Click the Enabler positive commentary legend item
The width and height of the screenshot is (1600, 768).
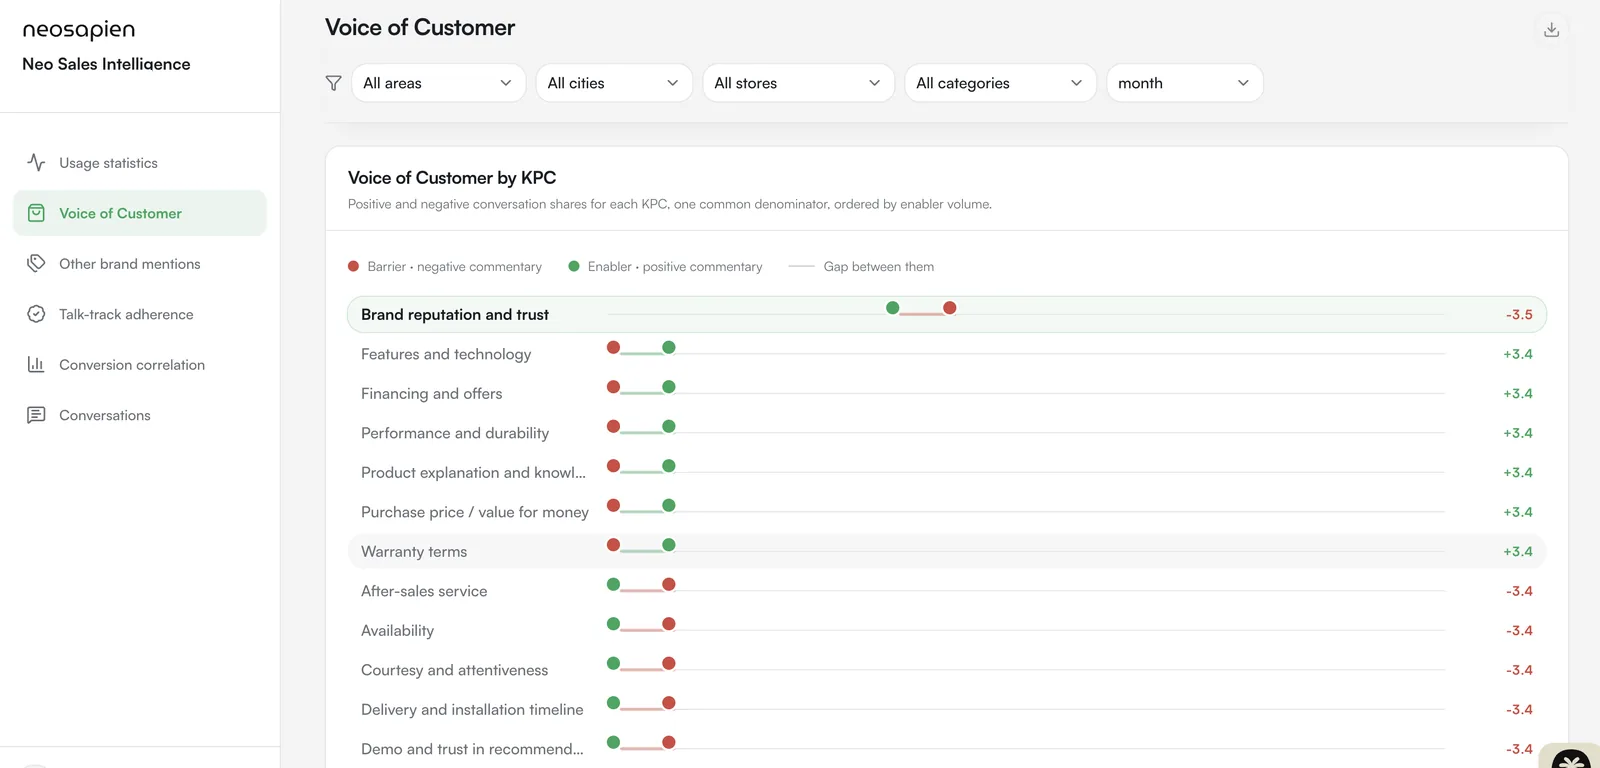click(665, 267)
